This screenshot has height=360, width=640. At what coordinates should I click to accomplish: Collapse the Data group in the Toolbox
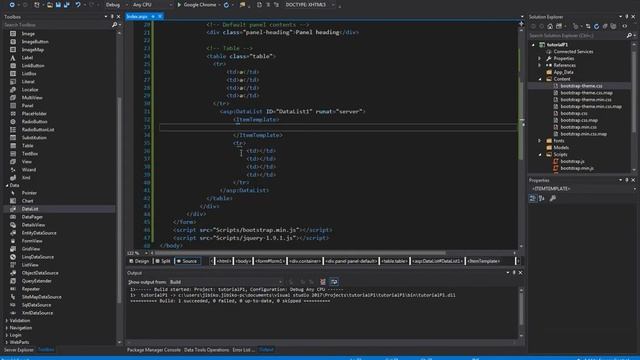point(7,186)
